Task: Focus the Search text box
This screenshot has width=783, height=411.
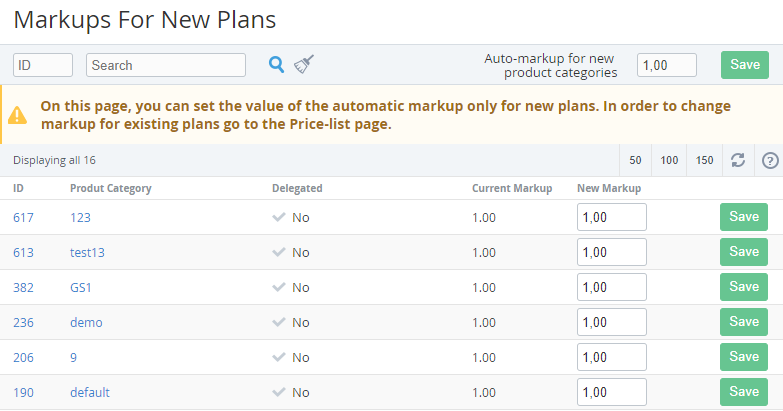Action: [x=166, y=65]
